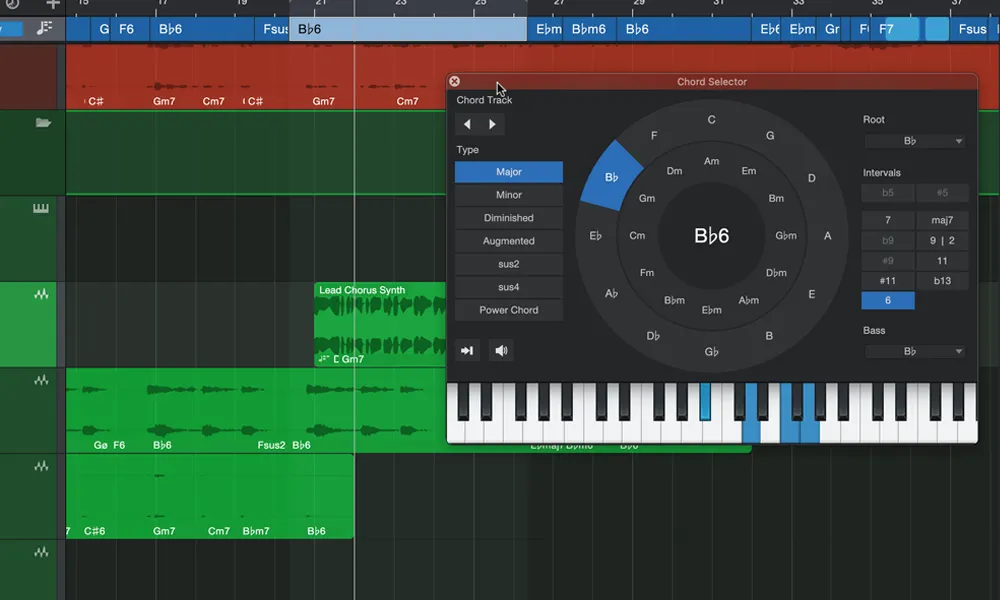Click the folder track icon

point(43,122)
